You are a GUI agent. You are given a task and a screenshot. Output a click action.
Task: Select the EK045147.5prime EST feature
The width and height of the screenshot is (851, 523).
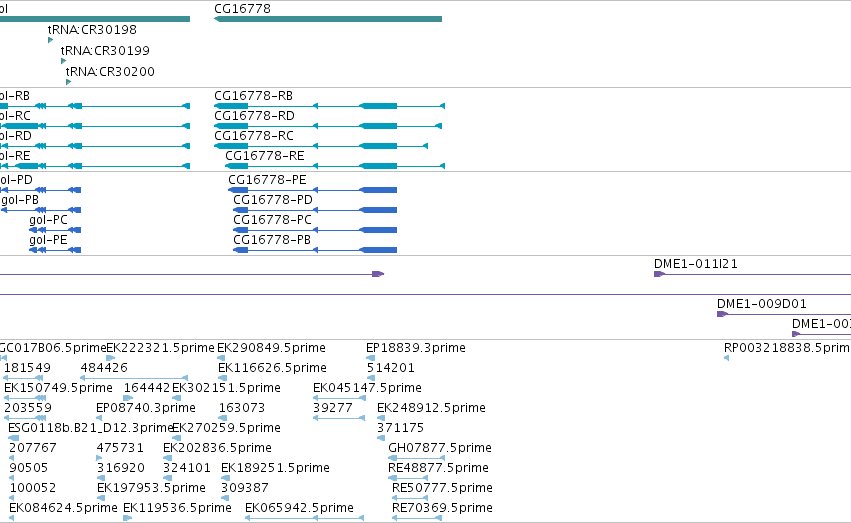coord(339,398)
